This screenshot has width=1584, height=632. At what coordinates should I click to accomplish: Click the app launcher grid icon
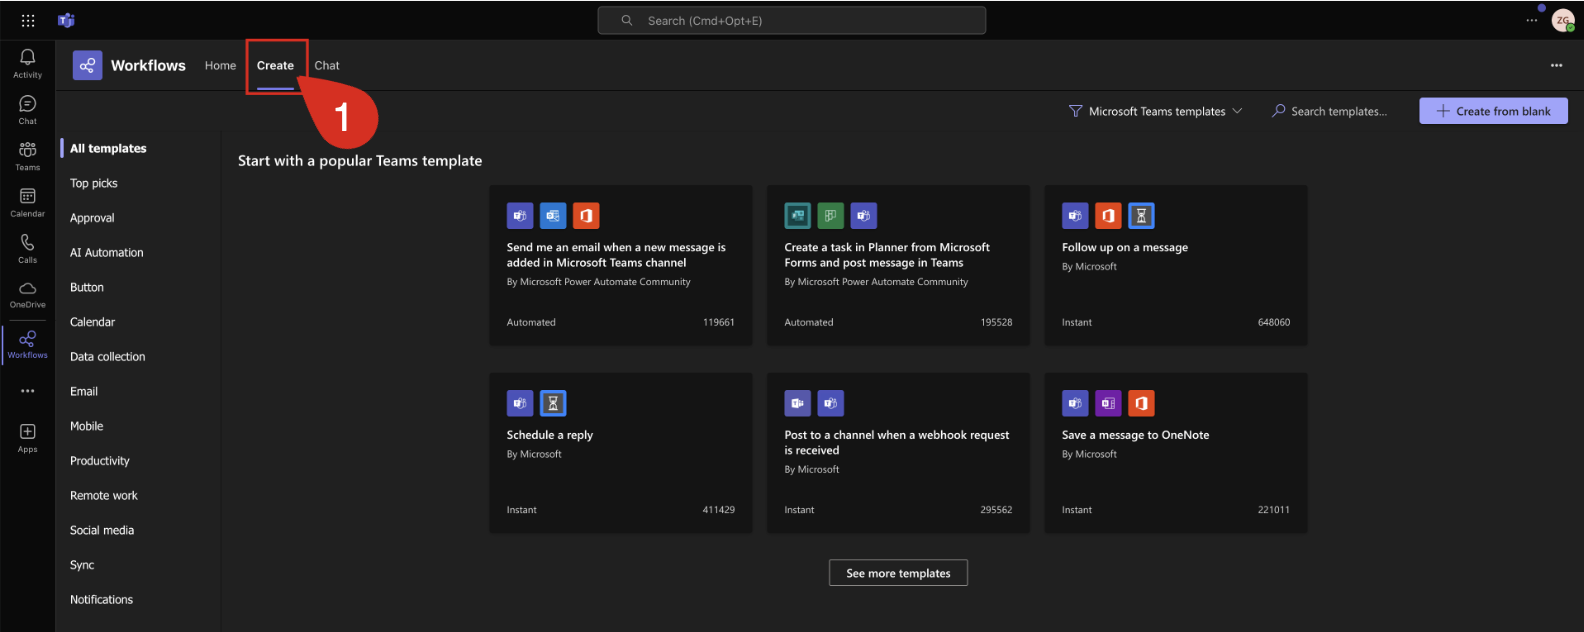click(x=28, y=20)
